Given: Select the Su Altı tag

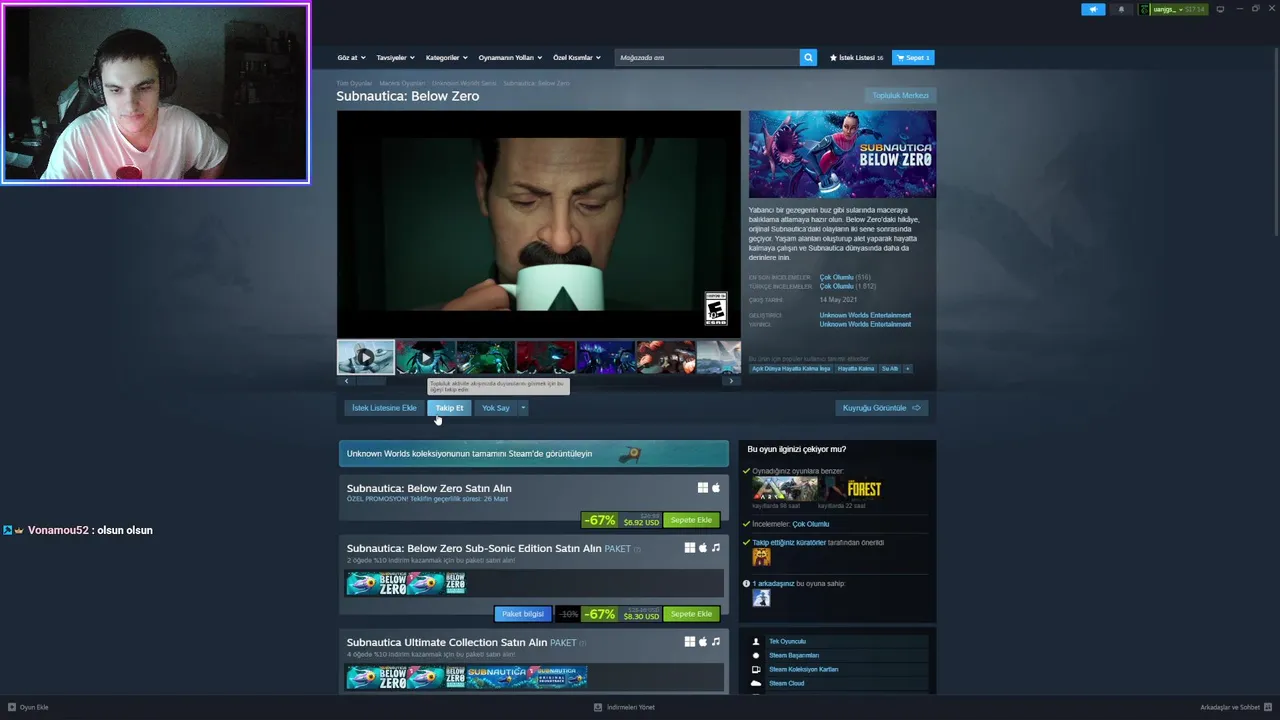Looking at the screenshot, I should click(x=890, y=369).
